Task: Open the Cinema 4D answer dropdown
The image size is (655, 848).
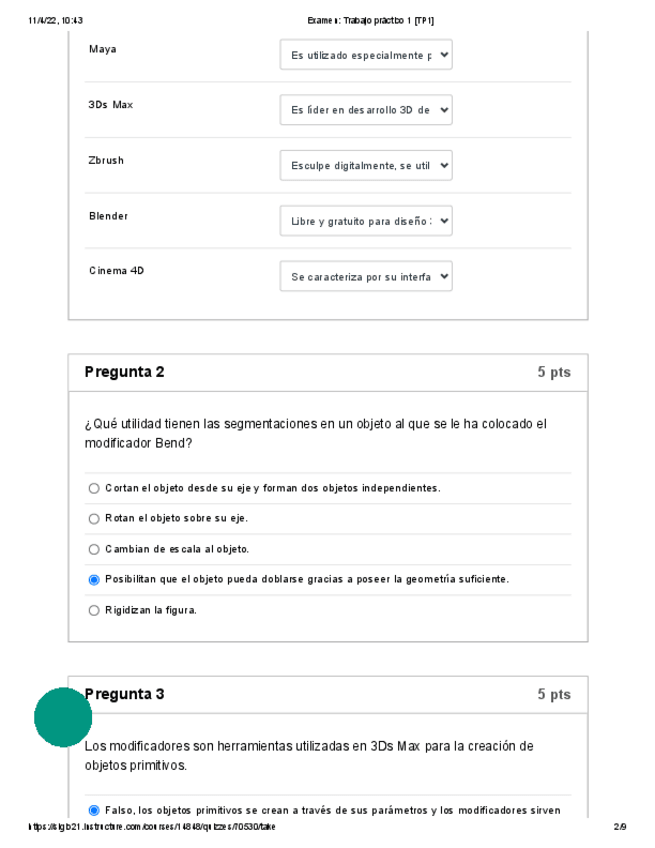Action: click(x=366, y=276)
